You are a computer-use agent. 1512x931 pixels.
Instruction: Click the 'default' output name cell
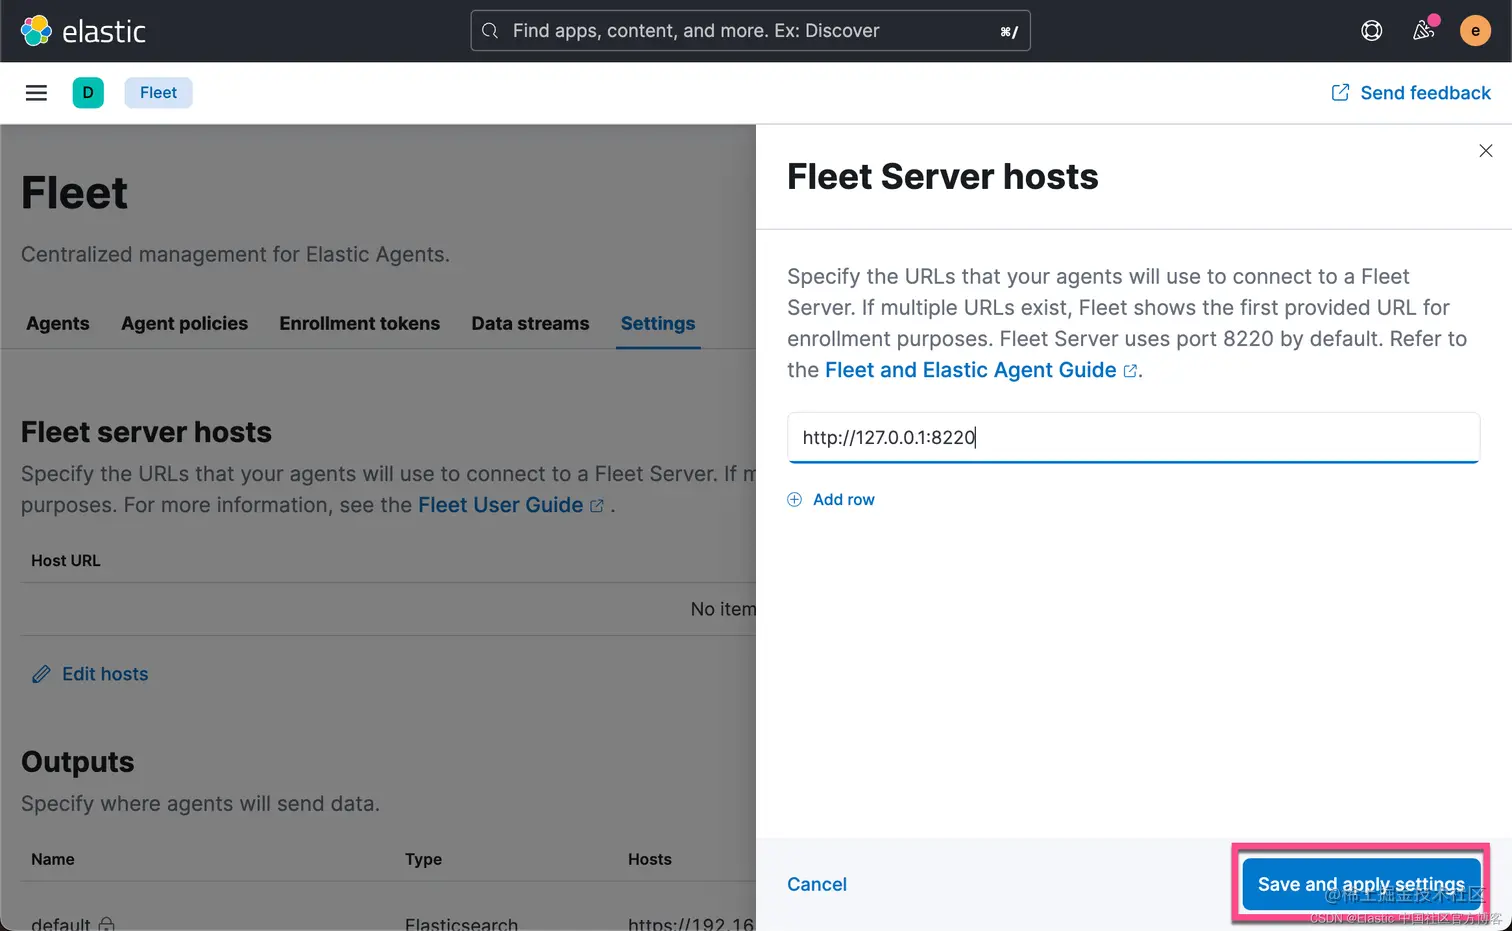tap(61, 923)
